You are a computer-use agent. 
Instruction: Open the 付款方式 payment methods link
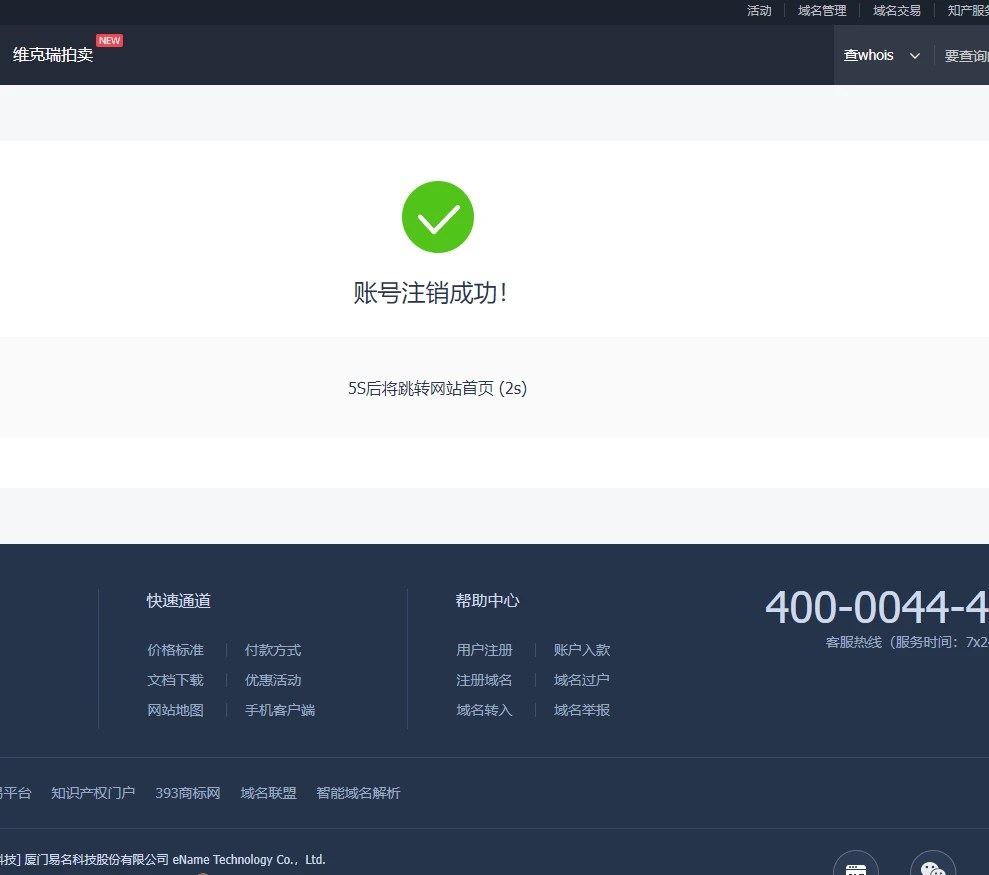tap(272, 650)
